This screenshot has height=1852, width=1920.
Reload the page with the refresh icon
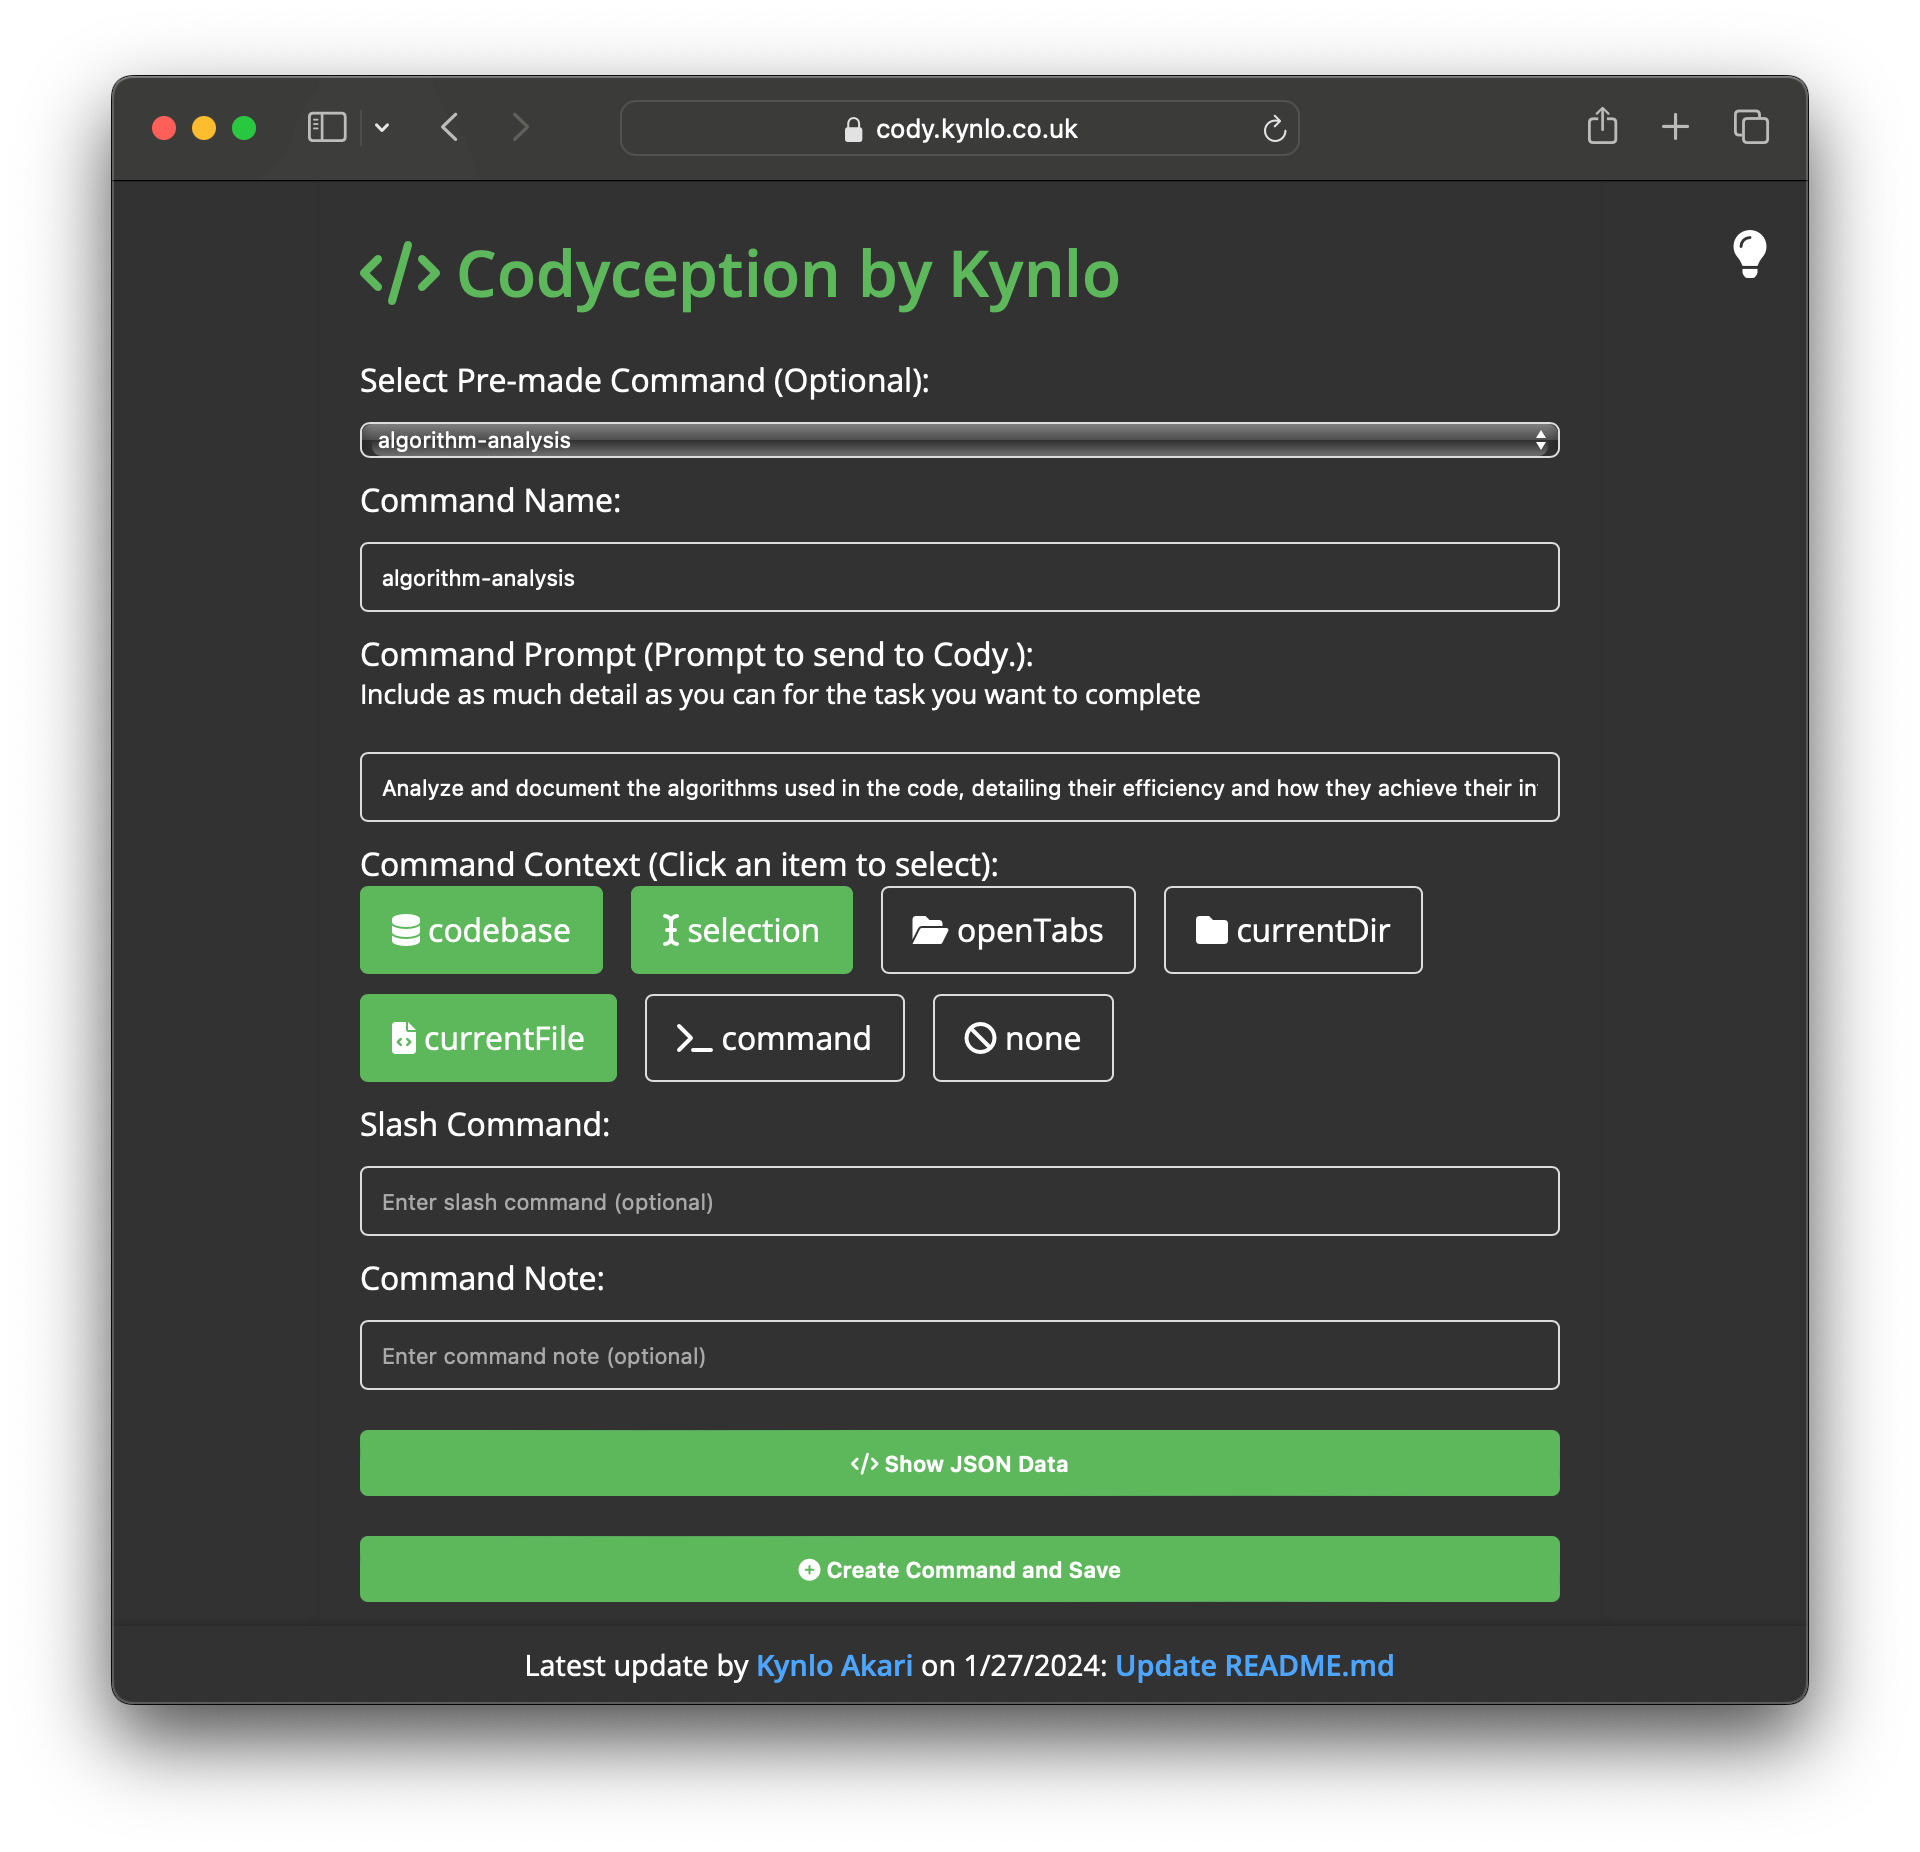click(1274, 129)
